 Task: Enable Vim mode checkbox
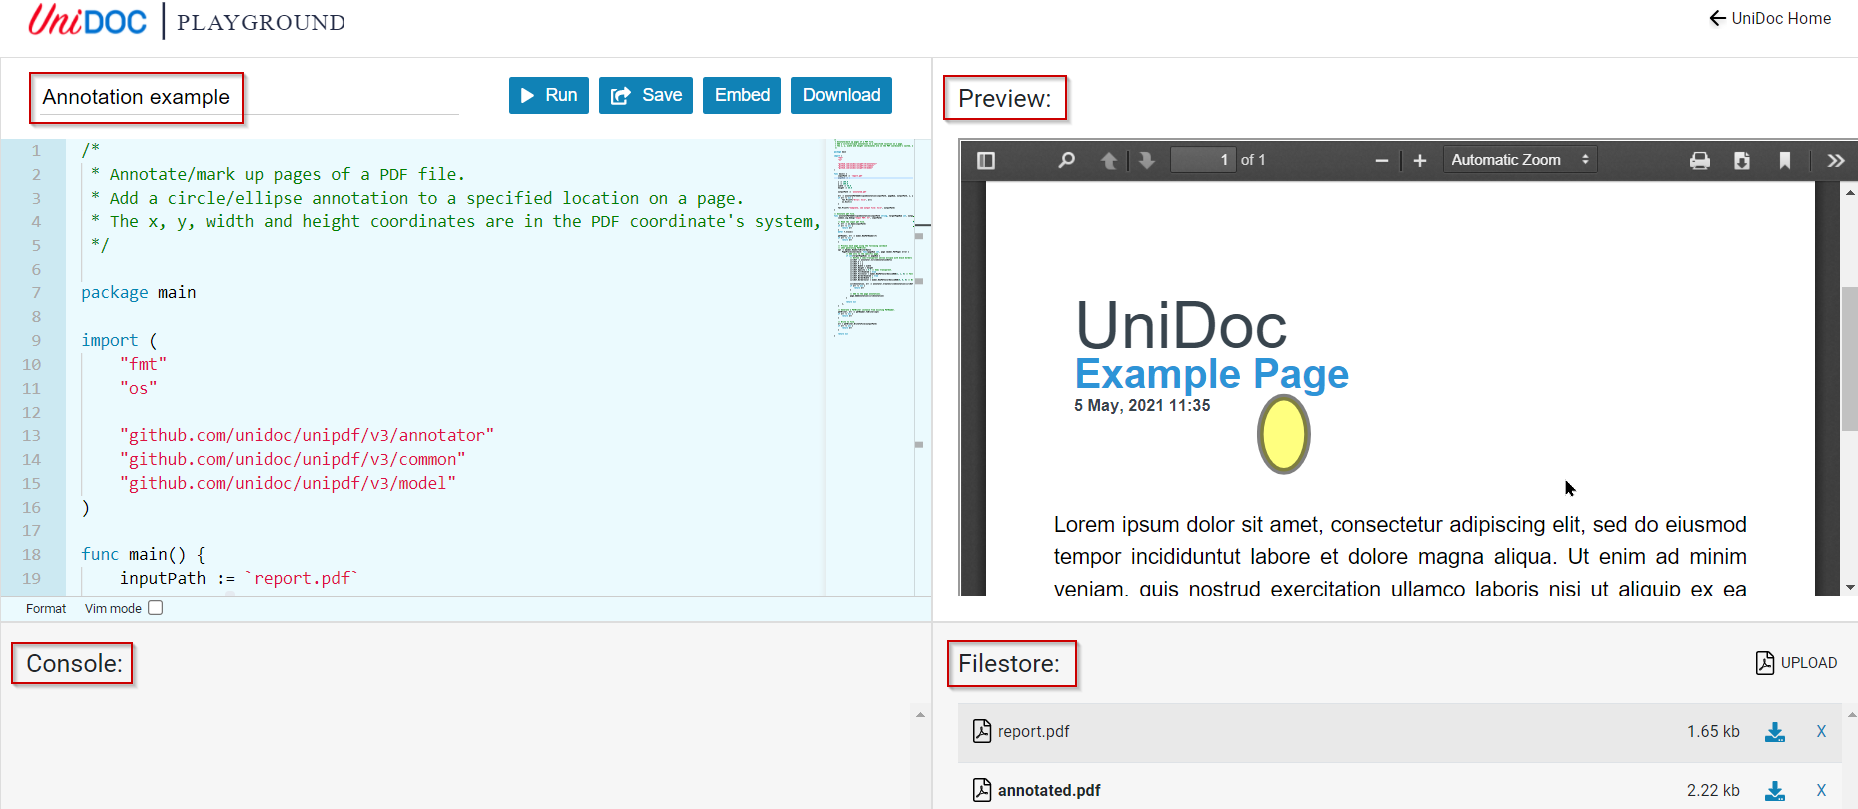pos(156,608)
